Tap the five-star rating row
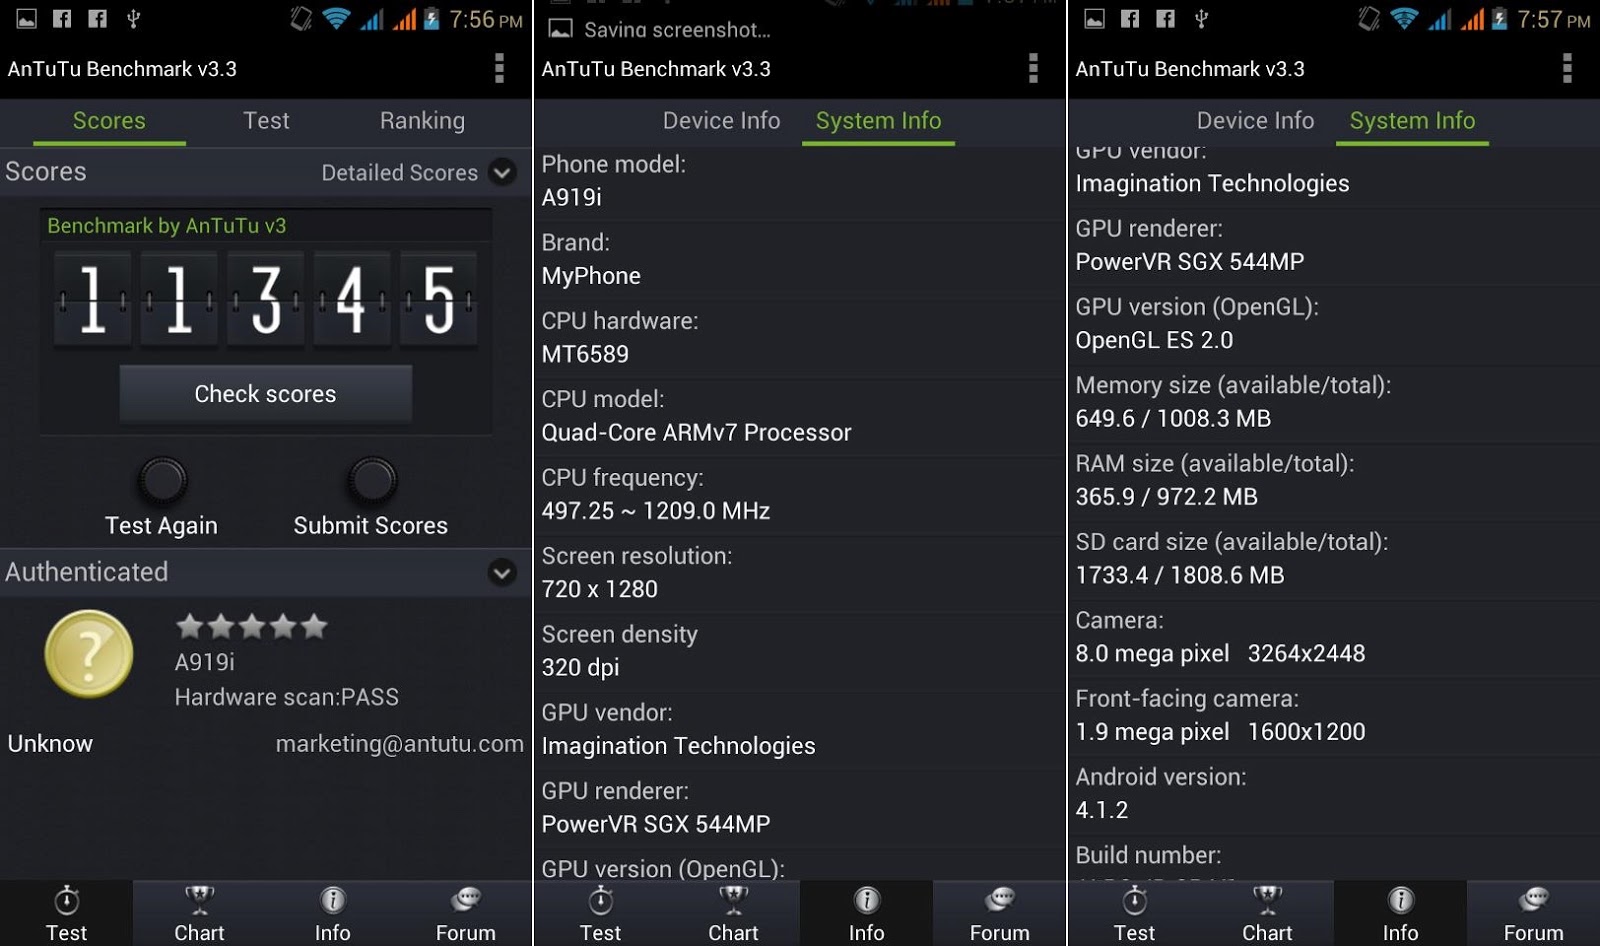The height and width of the screenshot is (946, 1600). tap(252, 626)
